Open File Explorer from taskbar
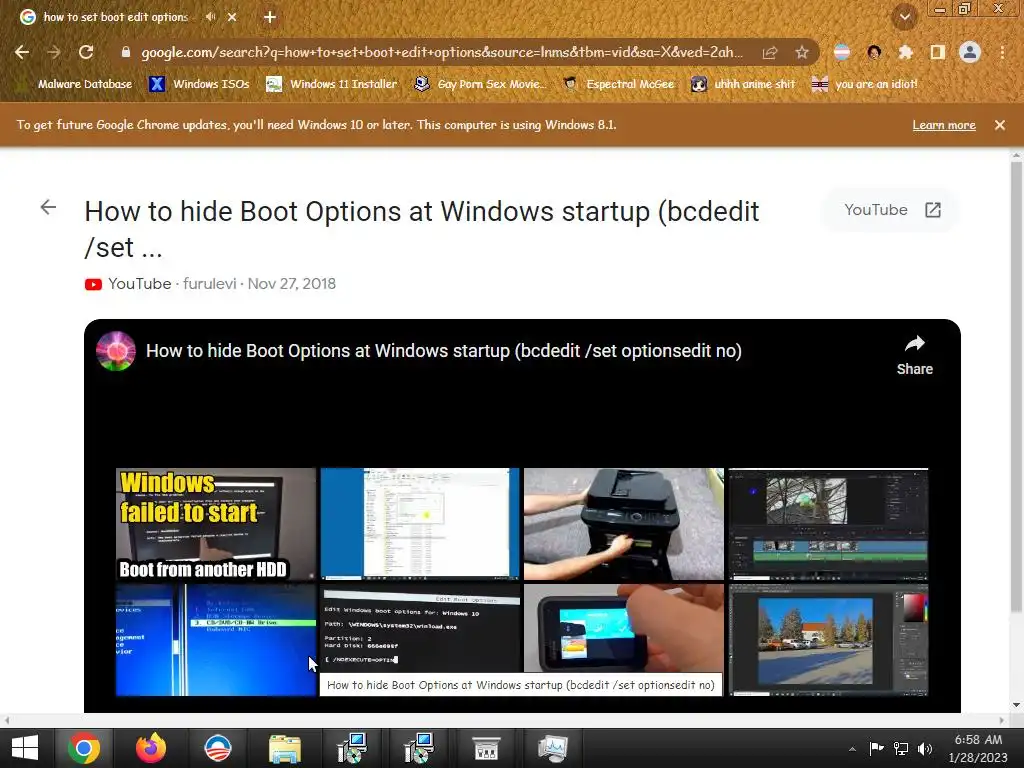Screen dimensions: 1024x768 285,748
